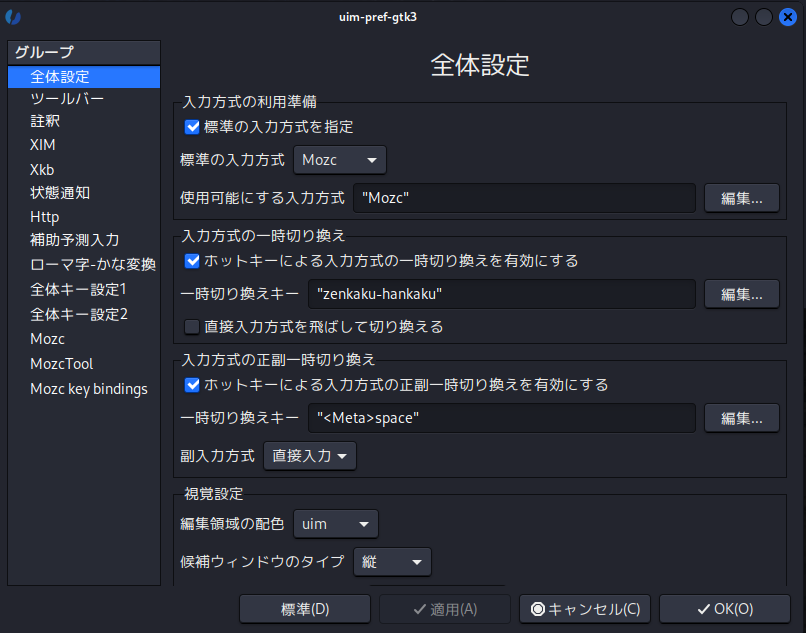
Task: Select ローマ字-かな変換 group
Action: tap(84, 264)
